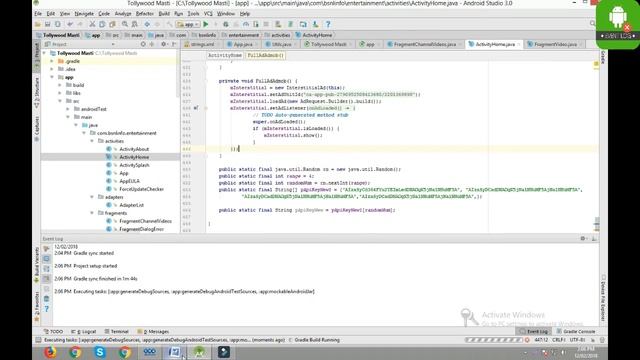The height and width of the screenshot is (360, 640).
Task: Open the Terminal tool window button
Action: coord(116,331)
